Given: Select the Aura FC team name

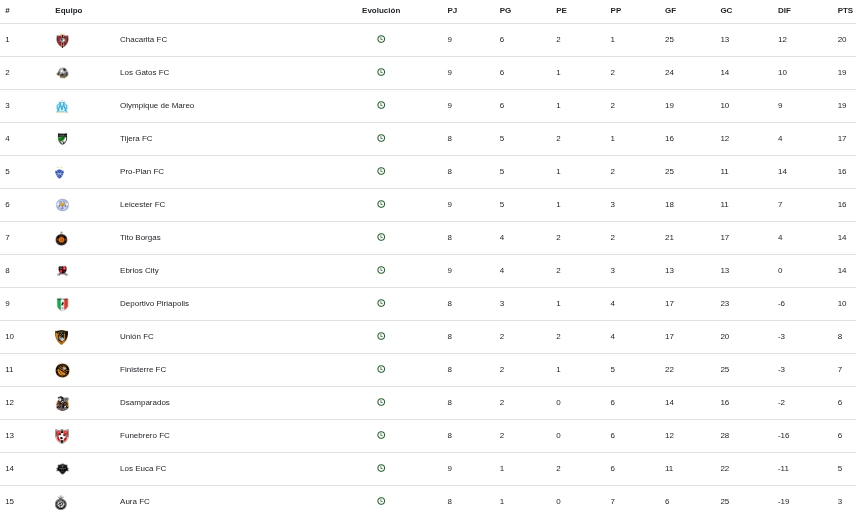Looking at the screenshot, I should pyautogui.click(x=134, y=502).
